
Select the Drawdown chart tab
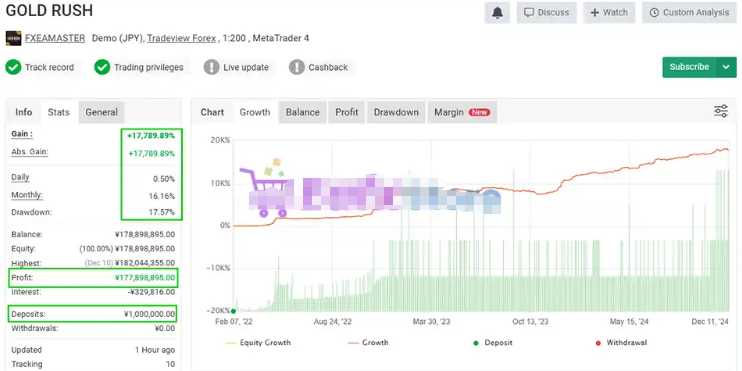coord(396,112)
